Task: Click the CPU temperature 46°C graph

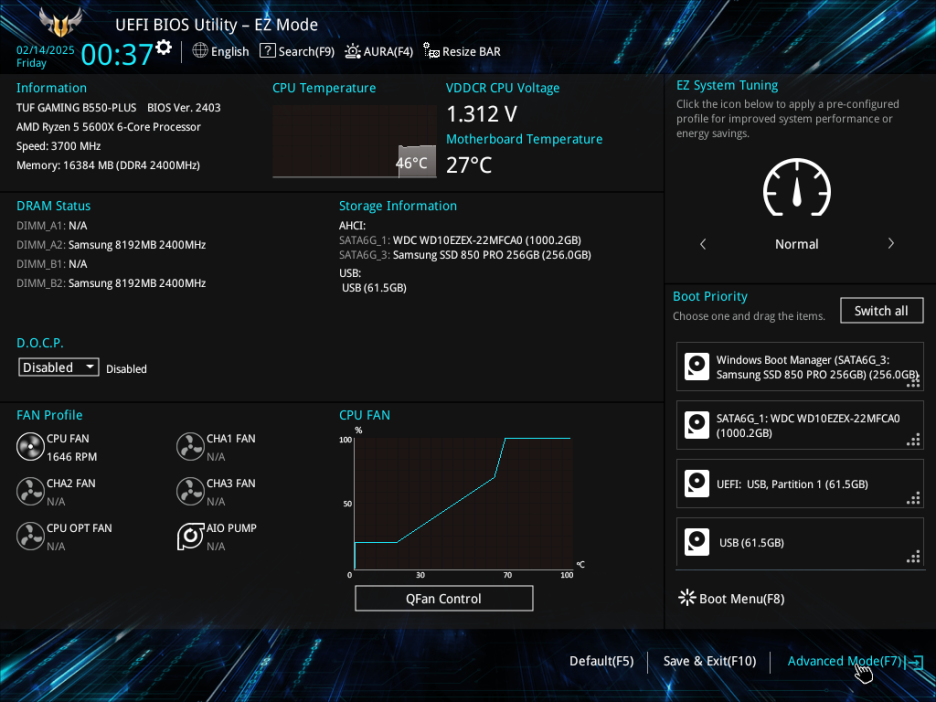Action: tap(355, 141)
